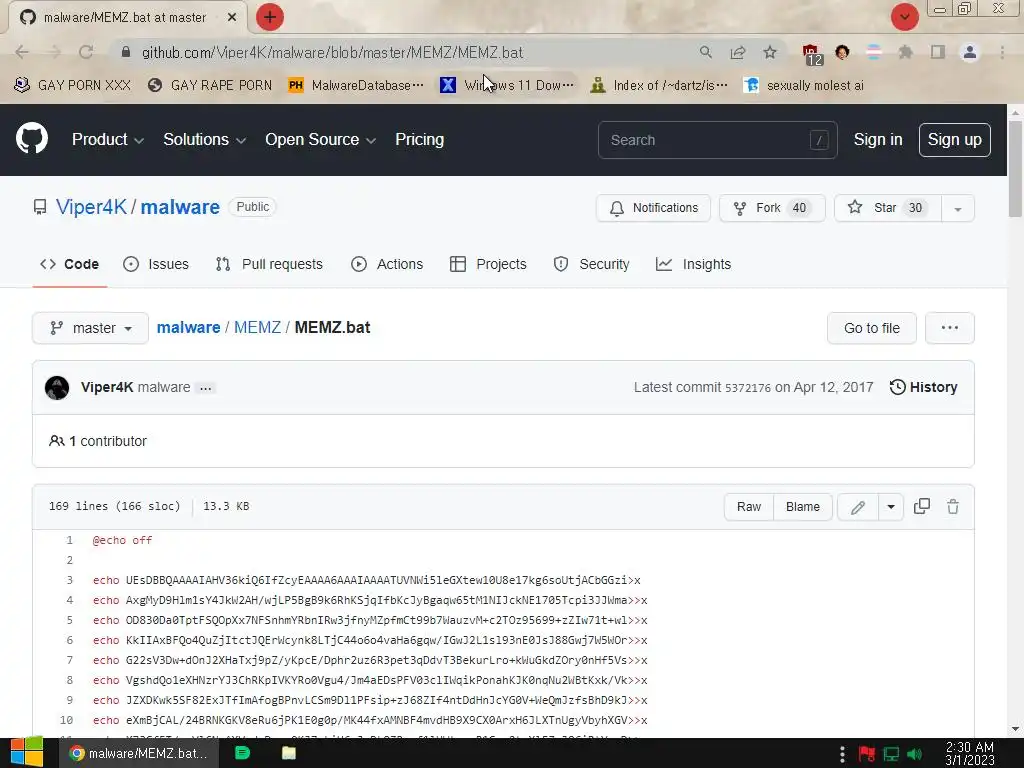
Task: Expand the Open Source menu
Action: pos(320,139)
